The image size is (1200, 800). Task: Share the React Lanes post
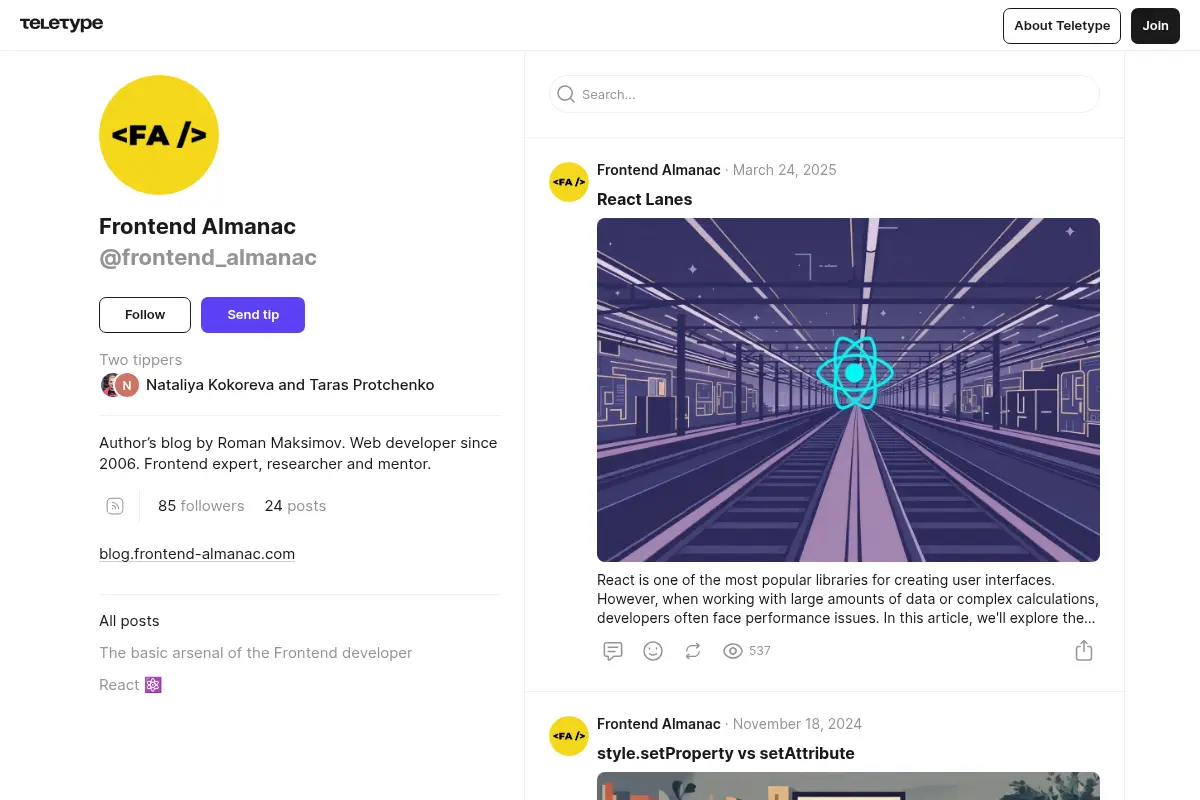(x=1084, y=651)
